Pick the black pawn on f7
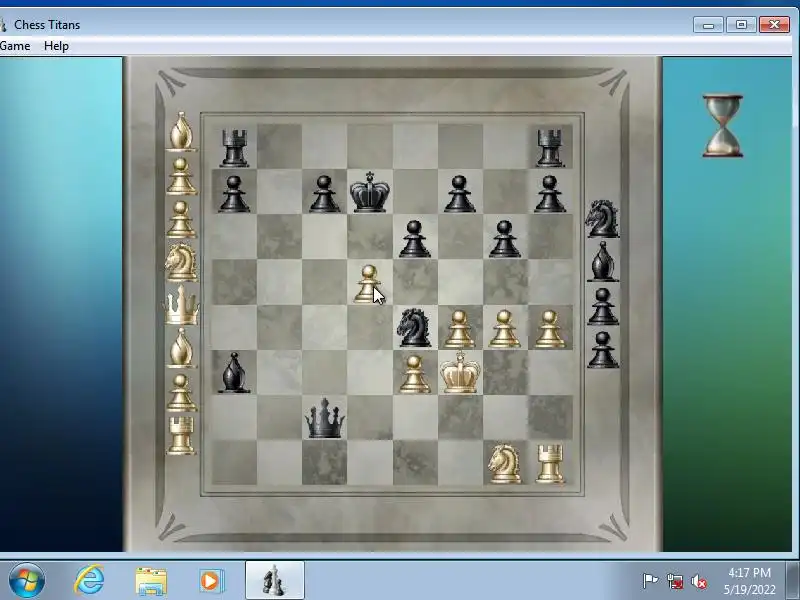This screenshot has height=600, width=800. click(460, 194)
